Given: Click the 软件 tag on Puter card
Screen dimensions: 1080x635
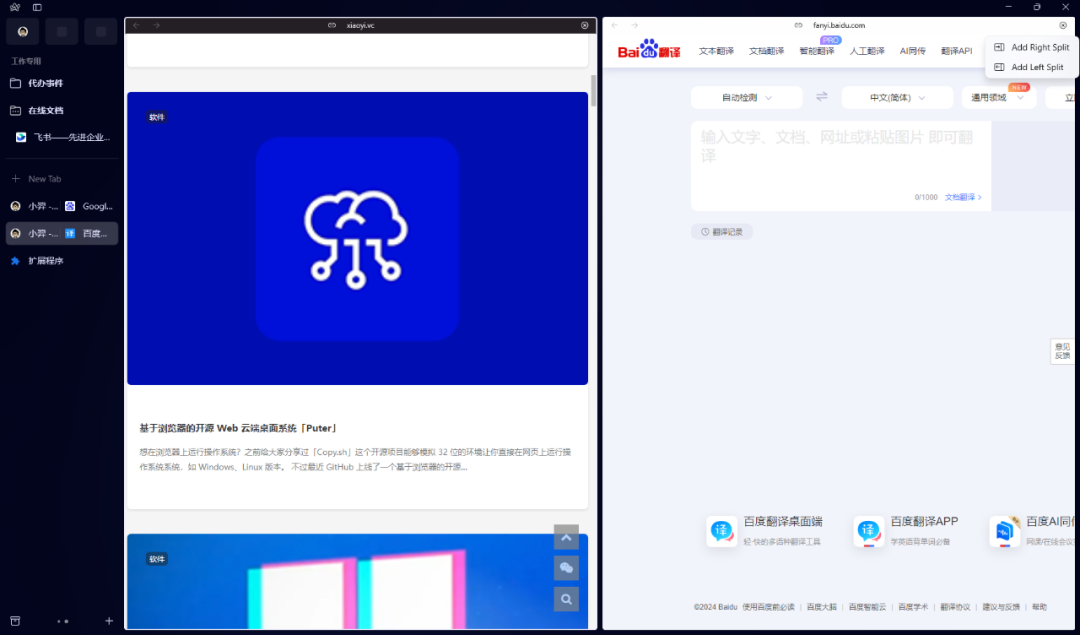Looking at the screenshot, I should 157,117.
